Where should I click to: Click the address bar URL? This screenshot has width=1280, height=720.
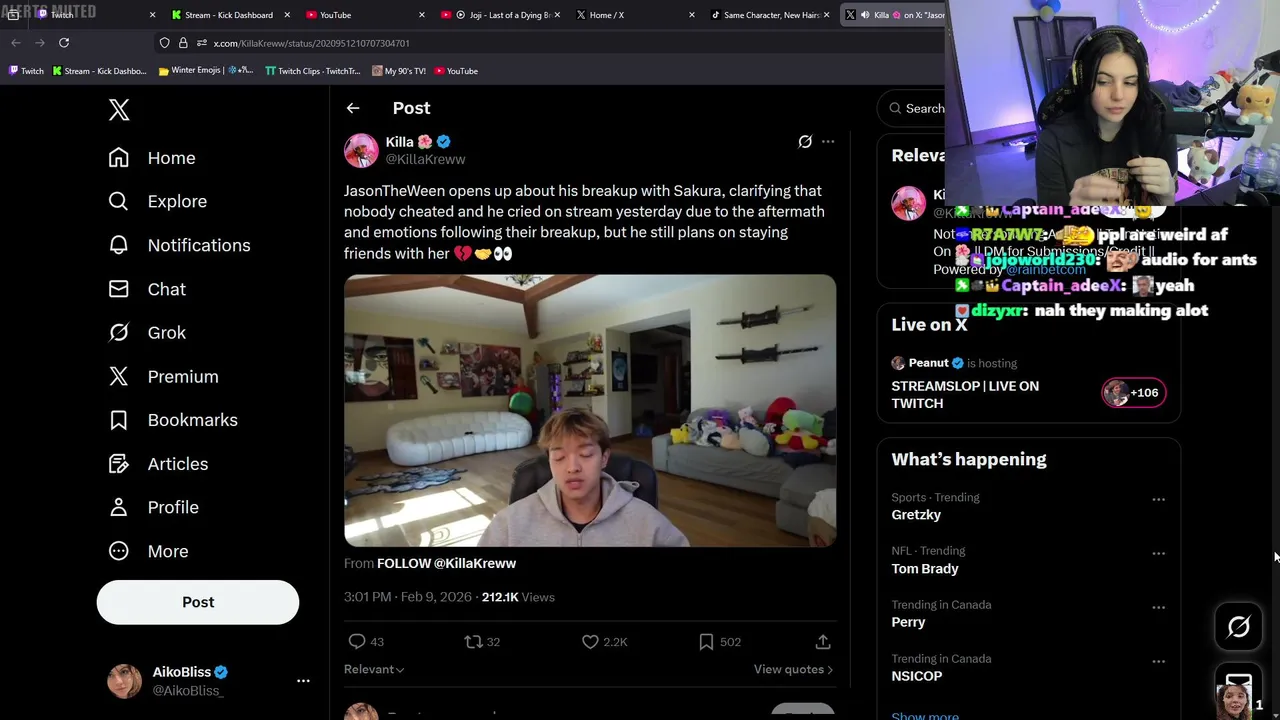coord(311,43)
